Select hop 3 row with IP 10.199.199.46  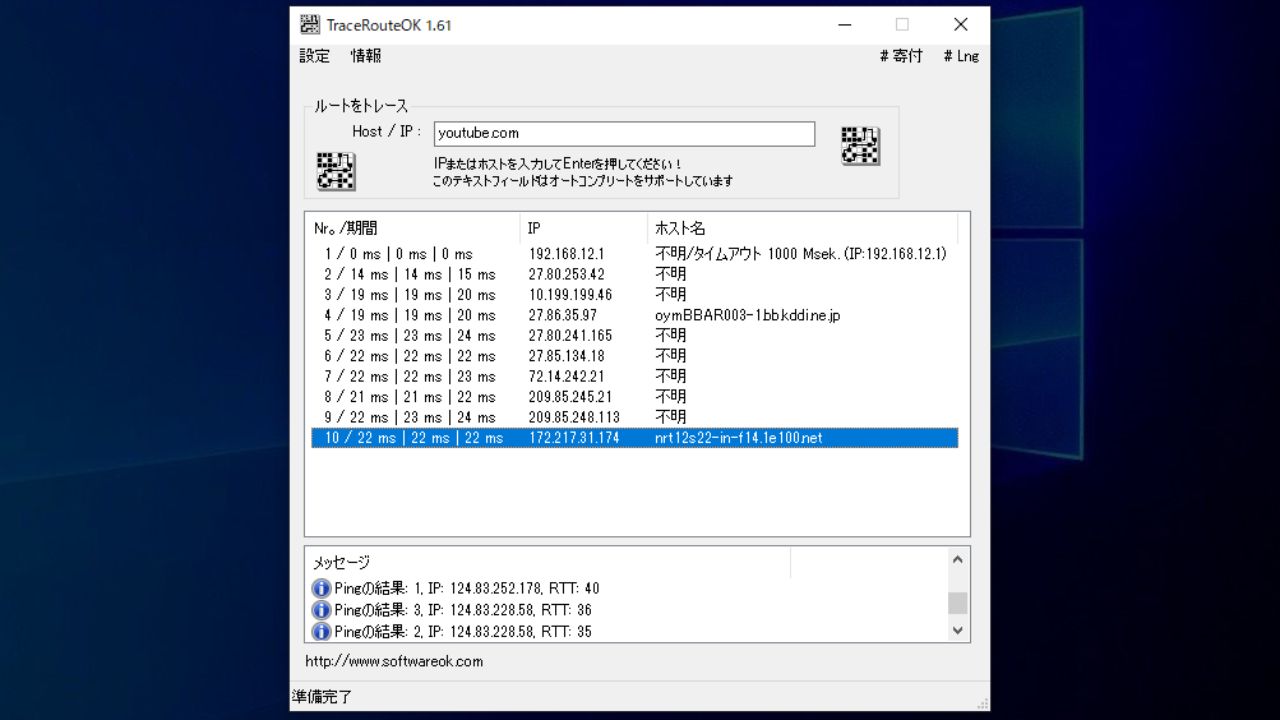click(x=634, y=295)
